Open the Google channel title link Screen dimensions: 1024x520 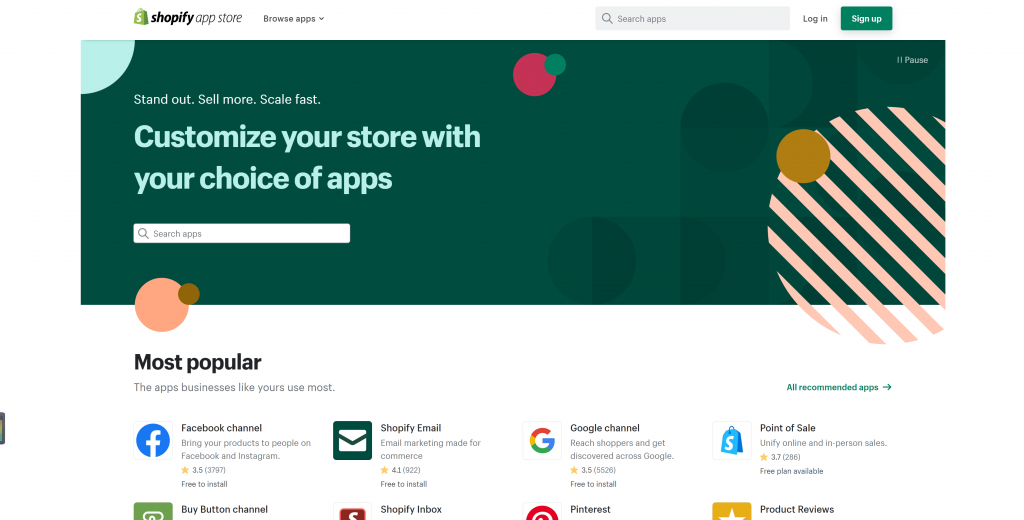pyautogui.click(x=605, y=428)
